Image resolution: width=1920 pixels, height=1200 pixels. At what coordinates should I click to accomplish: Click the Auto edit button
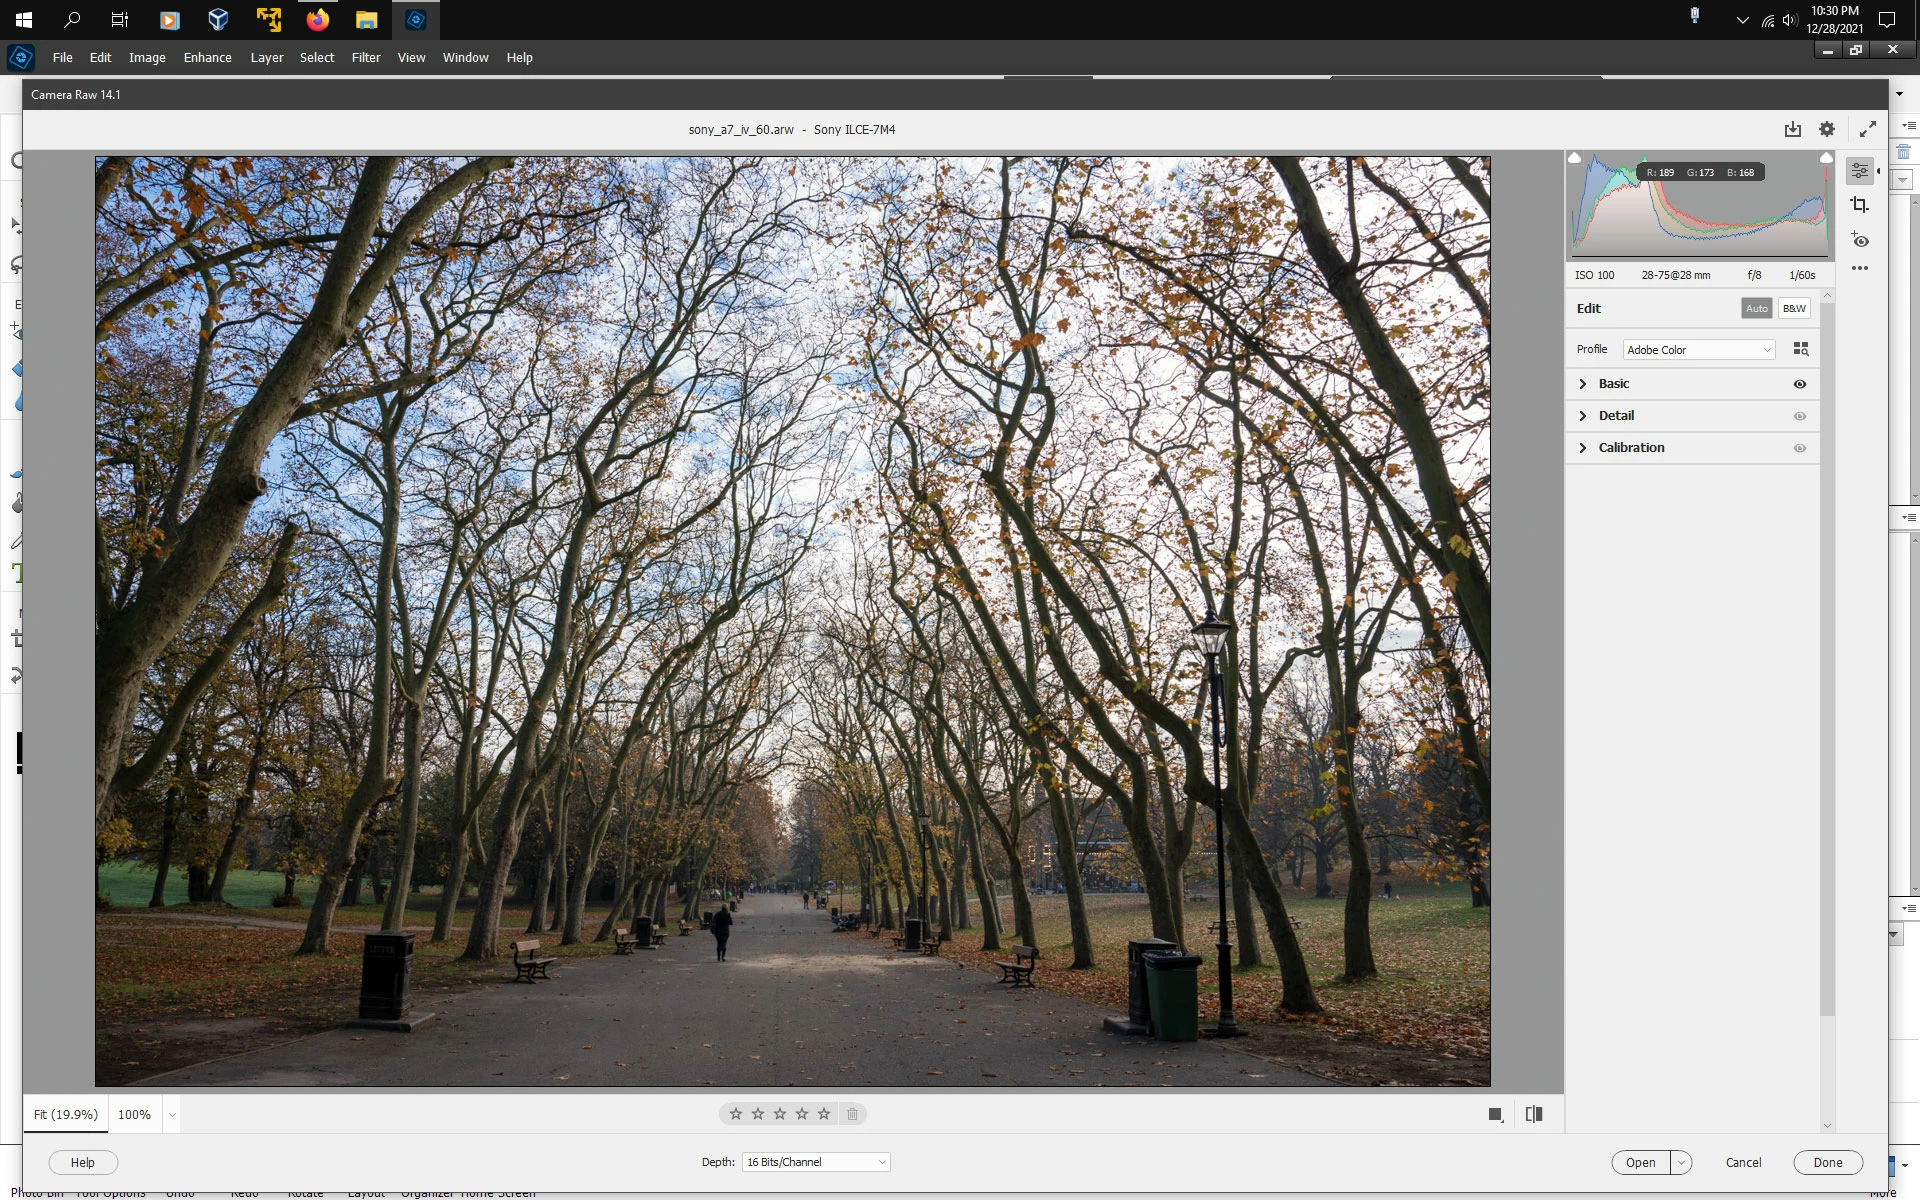tap(1756, 308)
